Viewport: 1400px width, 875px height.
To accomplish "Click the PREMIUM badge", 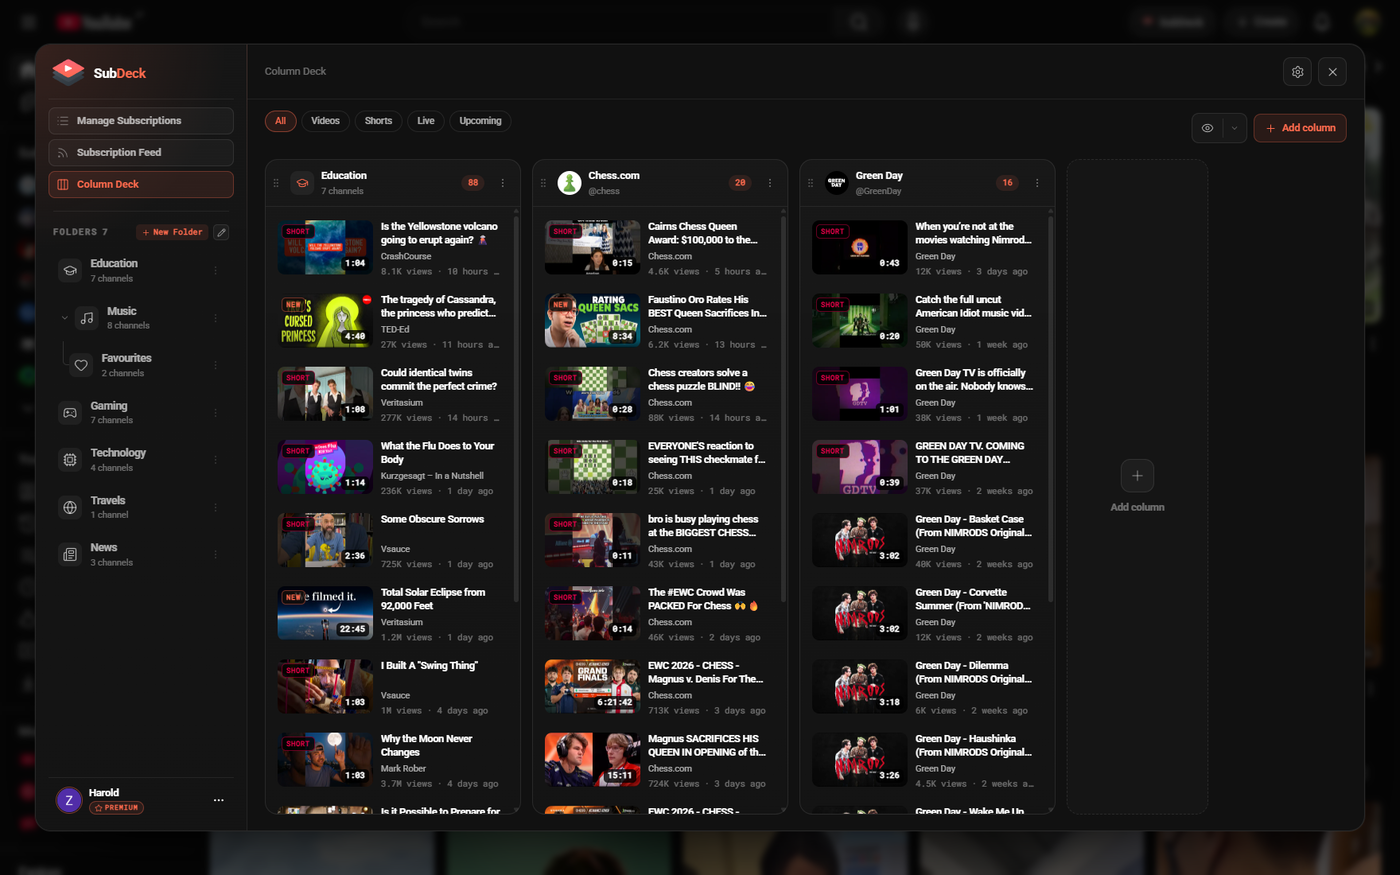I will 117,808.
